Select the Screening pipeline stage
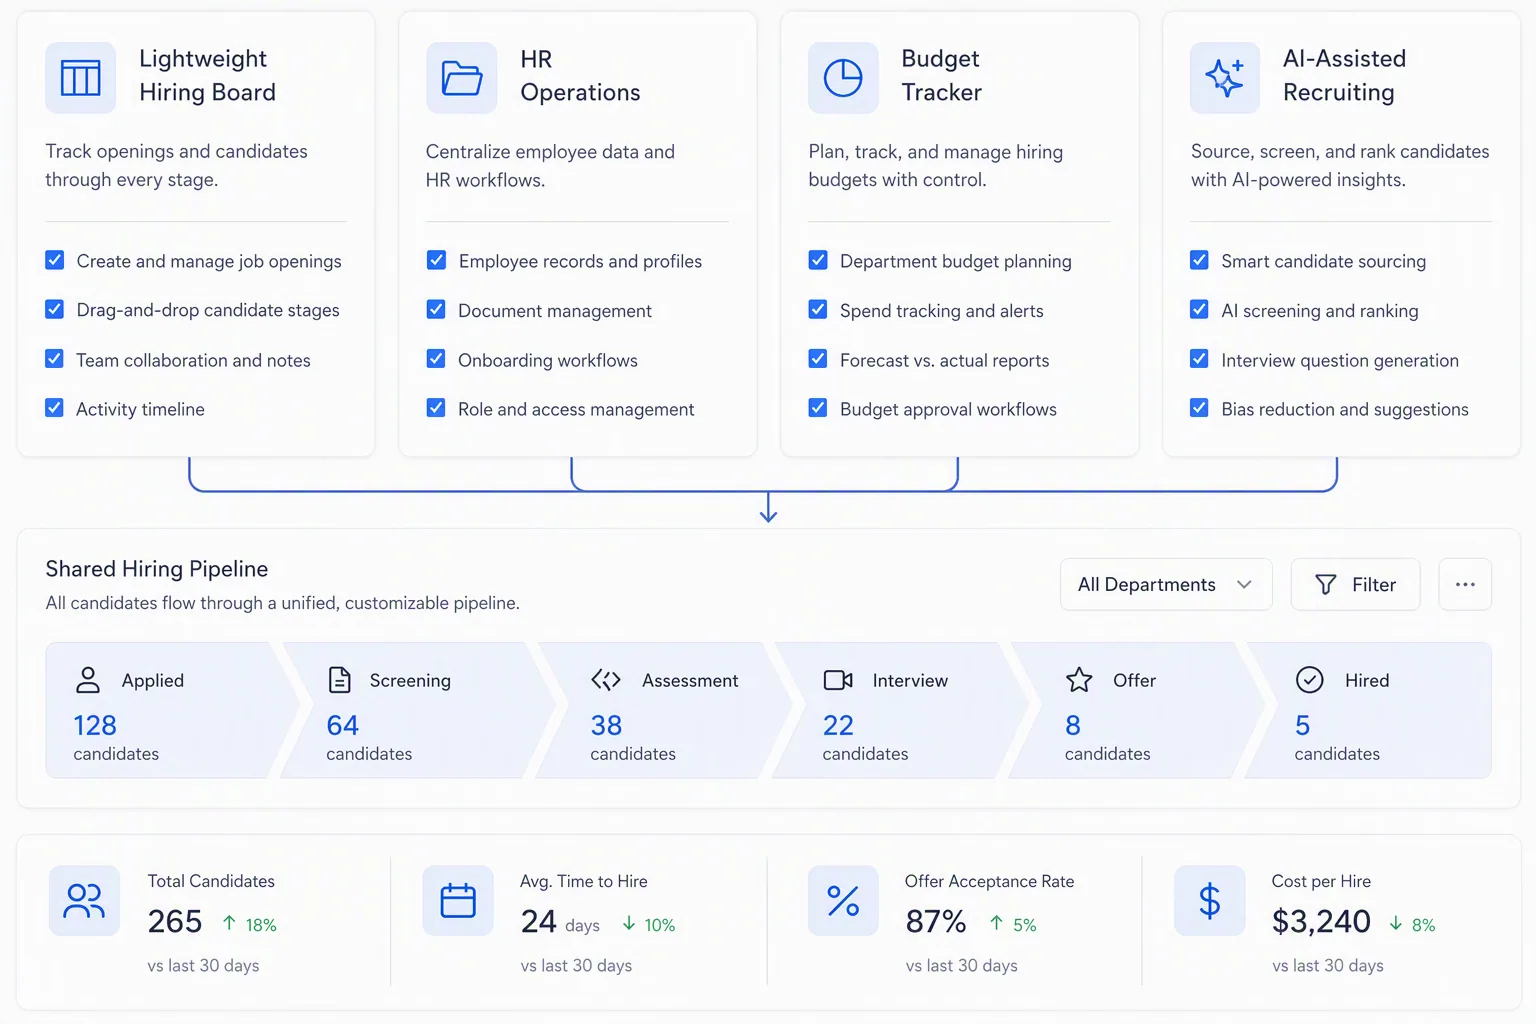The width and height of the screenshot is (1536, 1024). (x=418, y=710)
